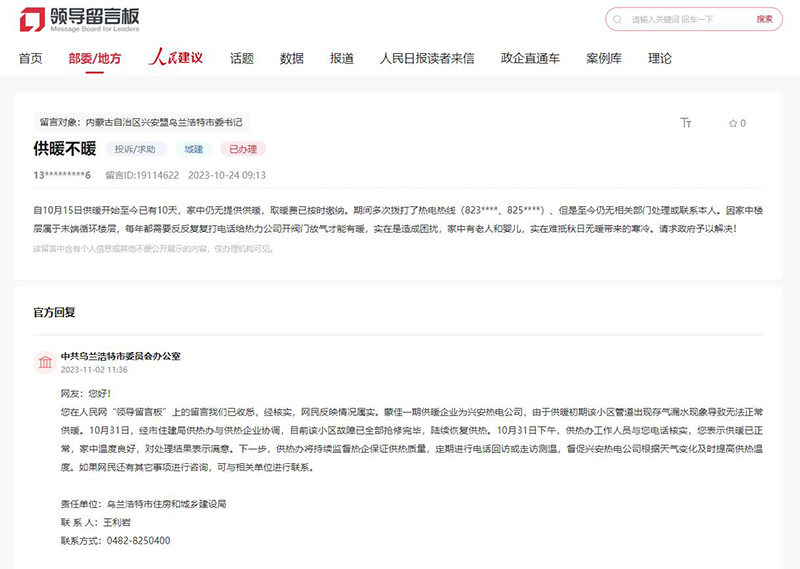Image resolution: width=800 pixels, height=569 pixels.
Task: Open 人民日报读者来信 page
Action: click(427, 59)
